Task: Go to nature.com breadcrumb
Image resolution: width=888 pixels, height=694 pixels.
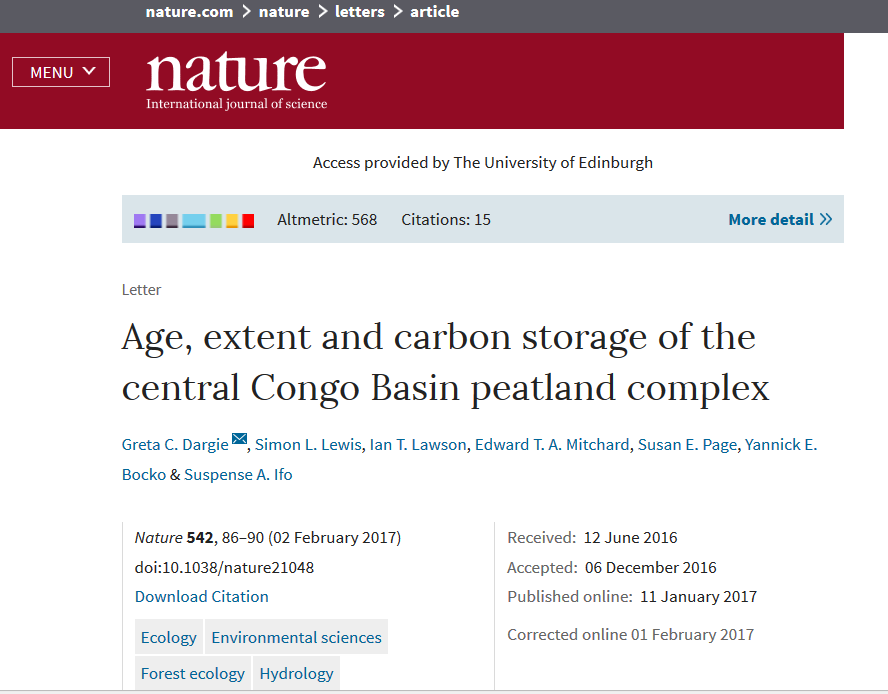Action: (189, 12)
